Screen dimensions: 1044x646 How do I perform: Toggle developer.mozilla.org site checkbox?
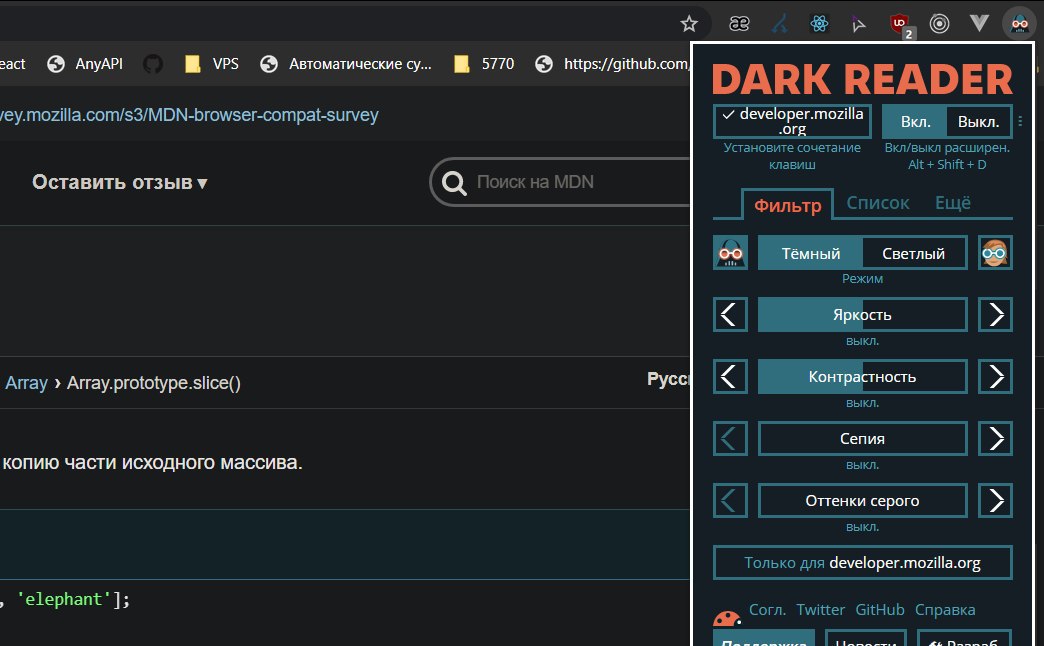[x=792, y=121]
